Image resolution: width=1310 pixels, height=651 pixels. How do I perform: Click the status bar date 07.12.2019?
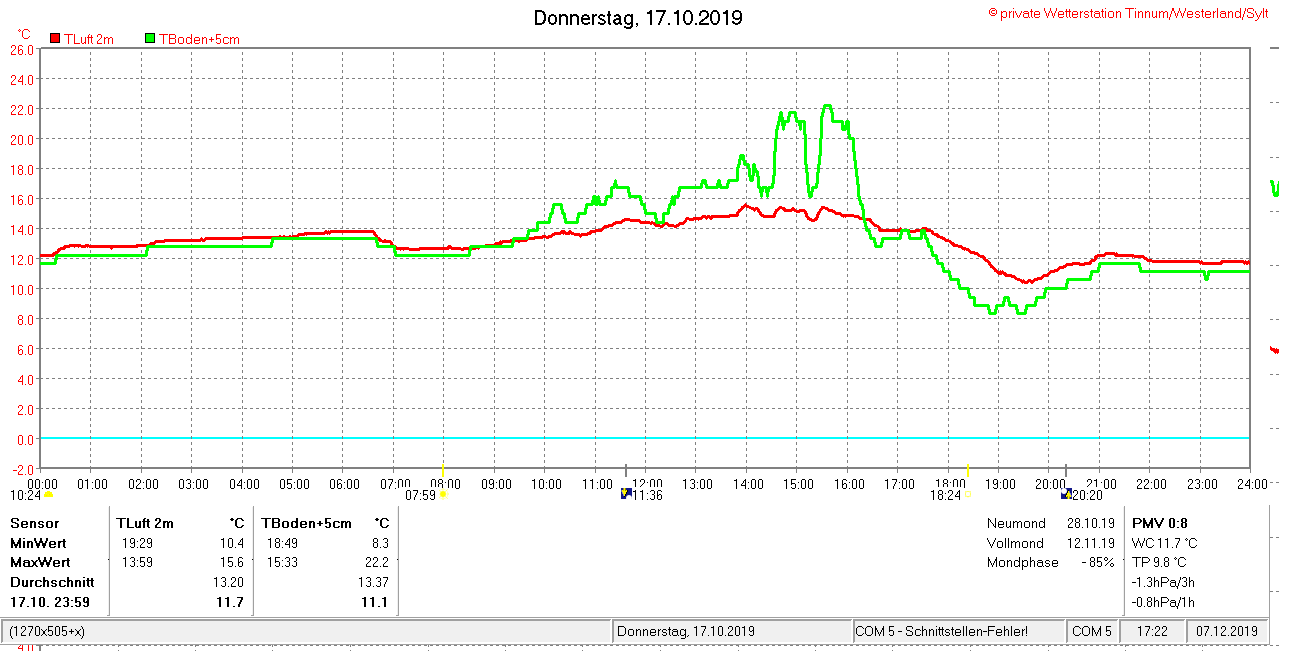[x=1227, y=632]
